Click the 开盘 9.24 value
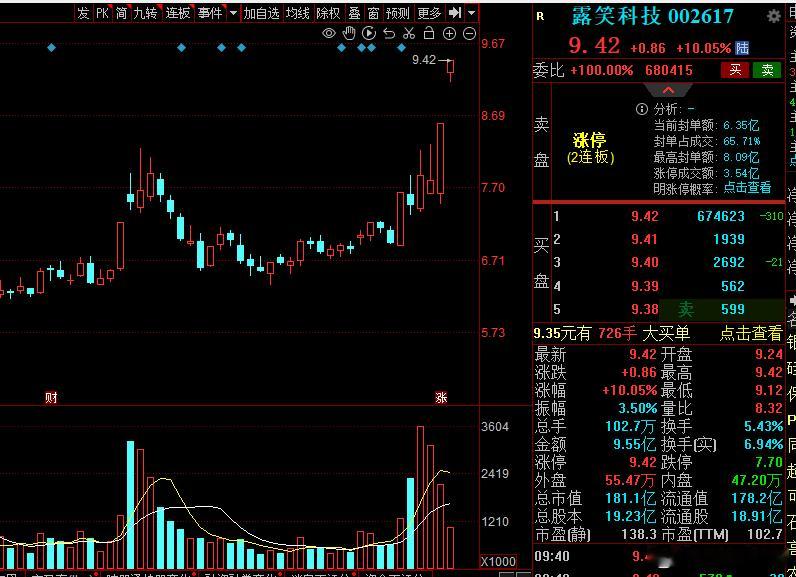 tap(769, 354)
